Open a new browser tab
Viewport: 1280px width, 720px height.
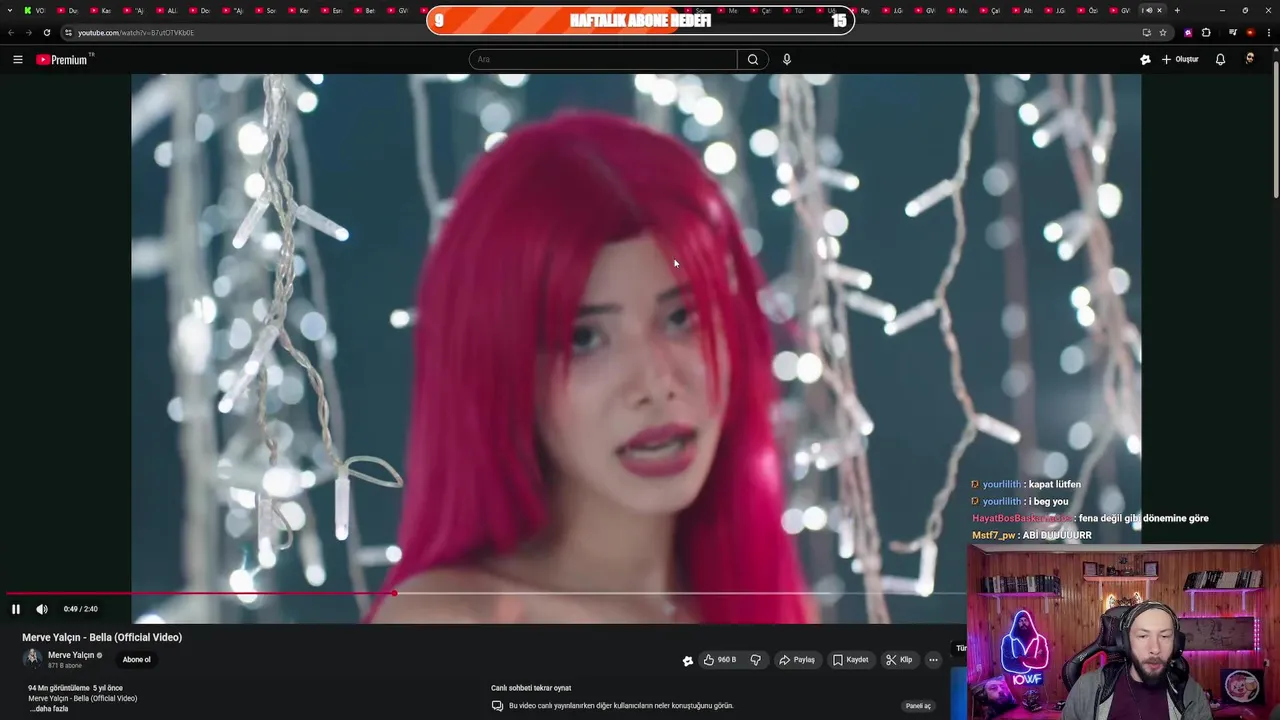[1177, 11]
